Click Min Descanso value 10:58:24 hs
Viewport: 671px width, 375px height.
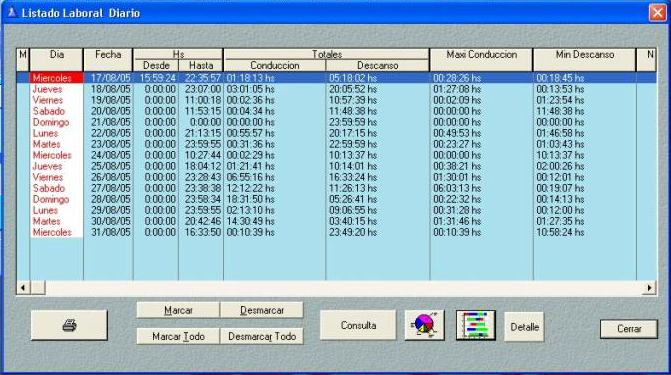(560, 232)
